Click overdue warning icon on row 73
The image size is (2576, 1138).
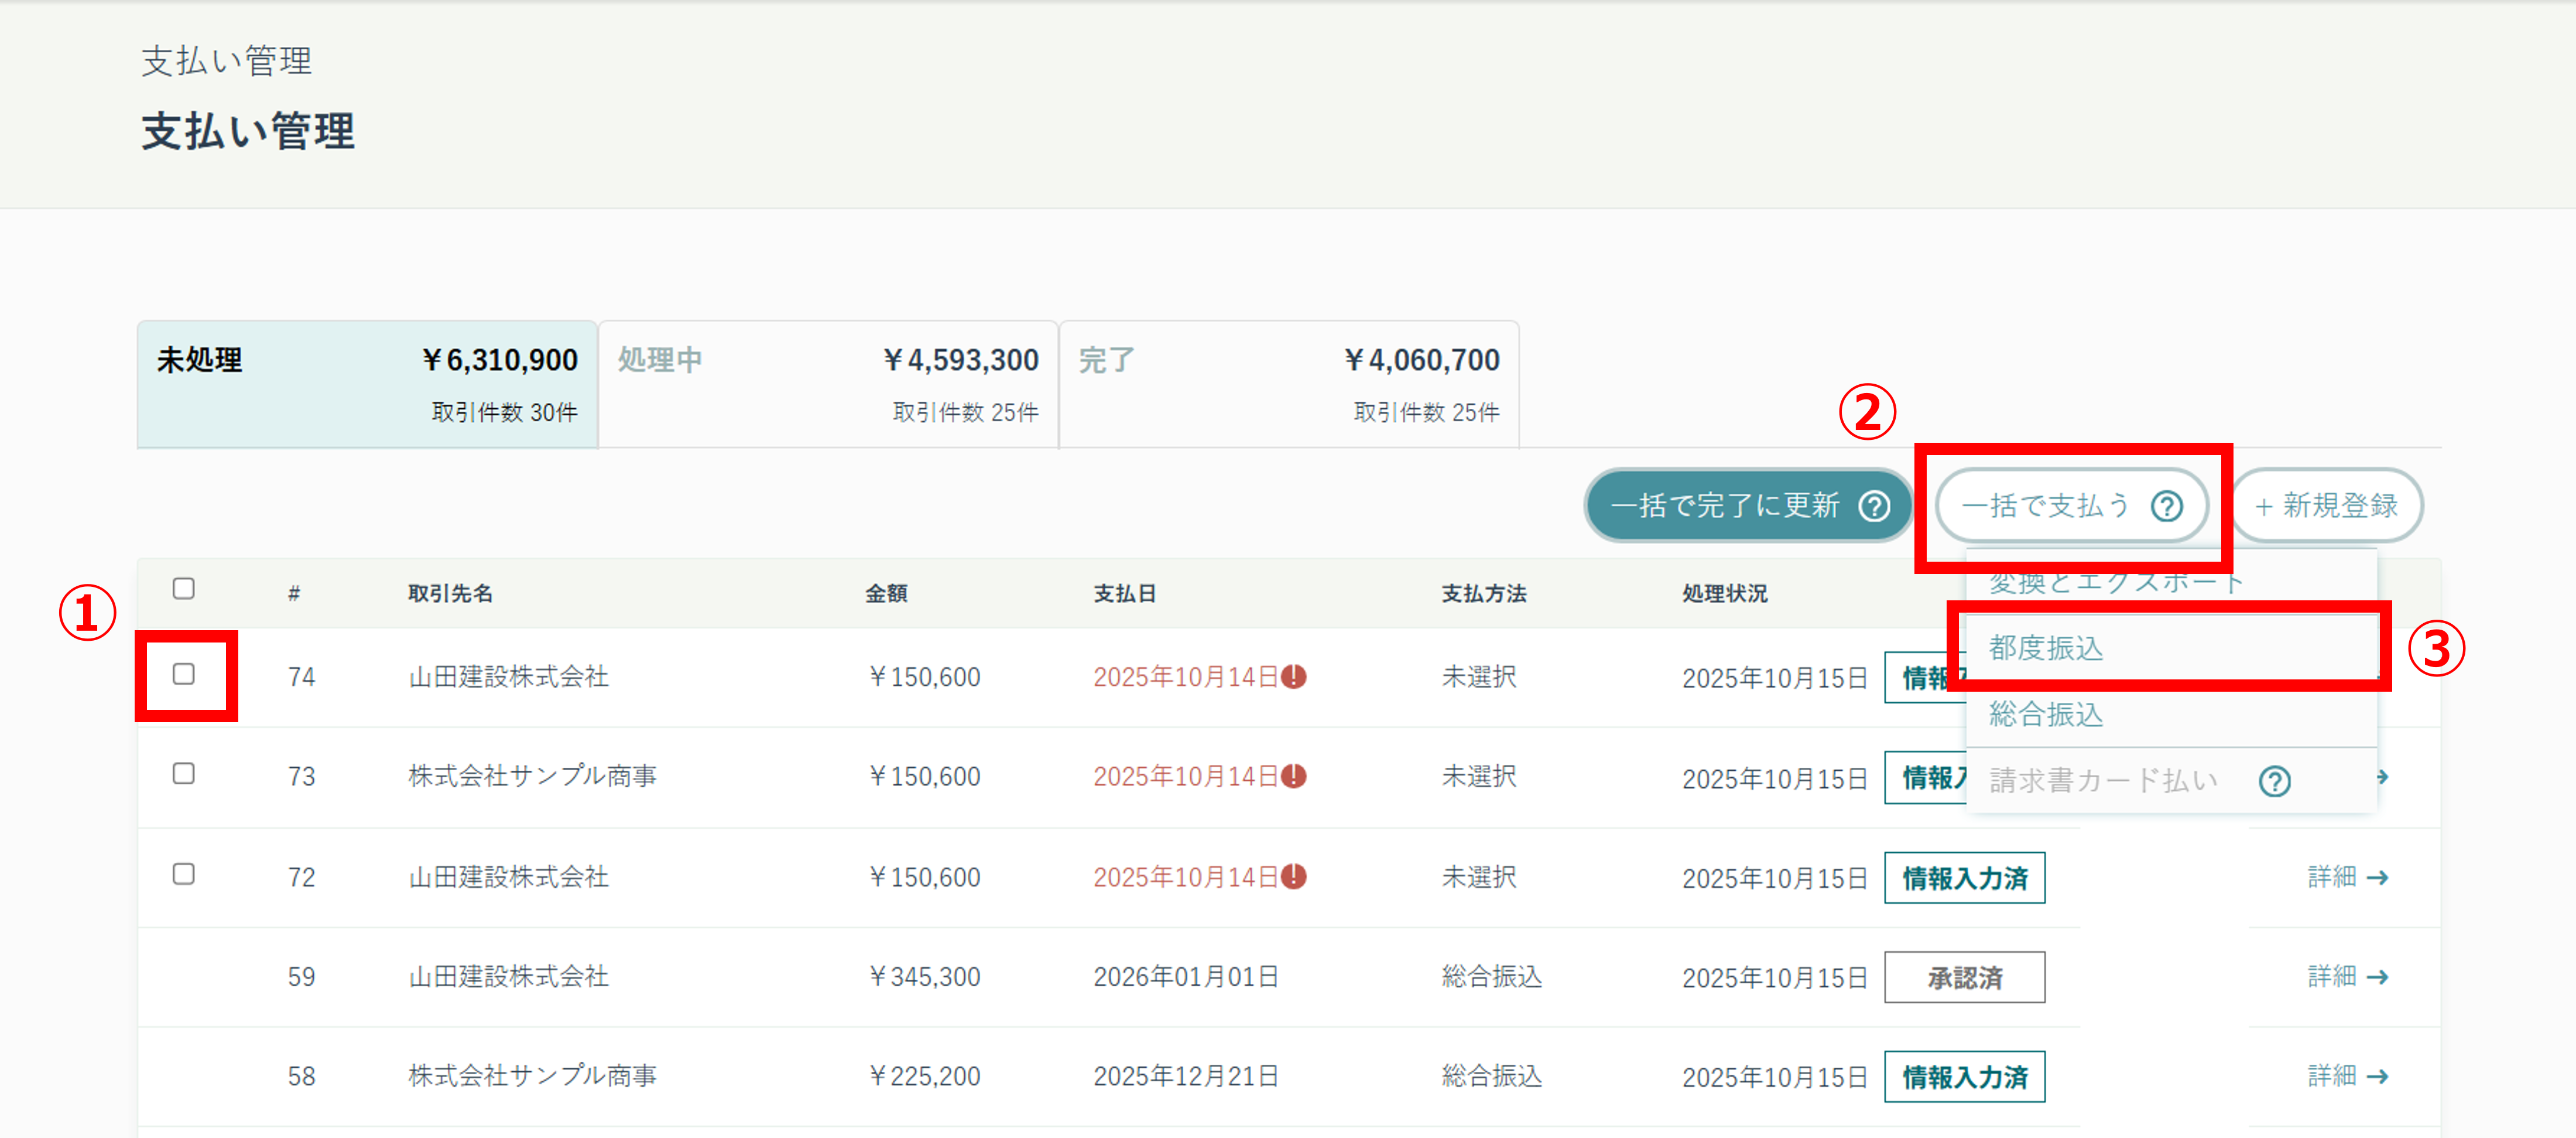(1293, 776)
